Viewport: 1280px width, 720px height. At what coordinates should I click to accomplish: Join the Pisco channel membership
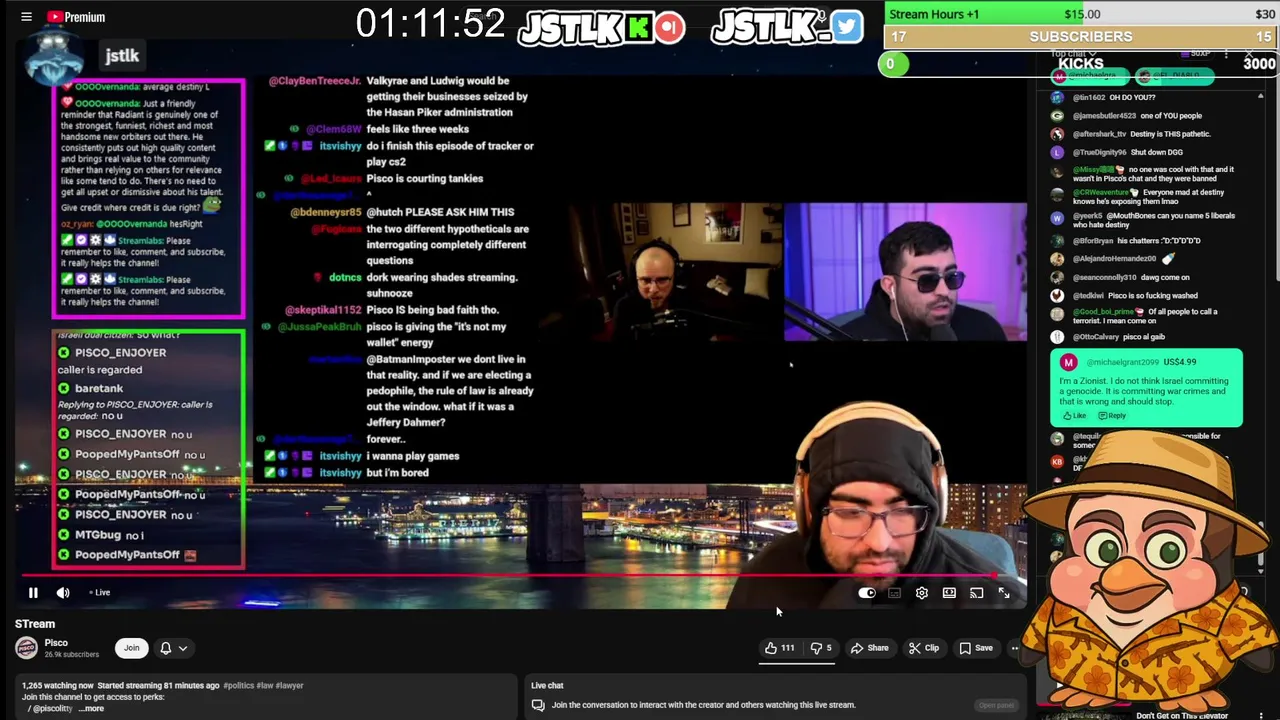point(131,648)
